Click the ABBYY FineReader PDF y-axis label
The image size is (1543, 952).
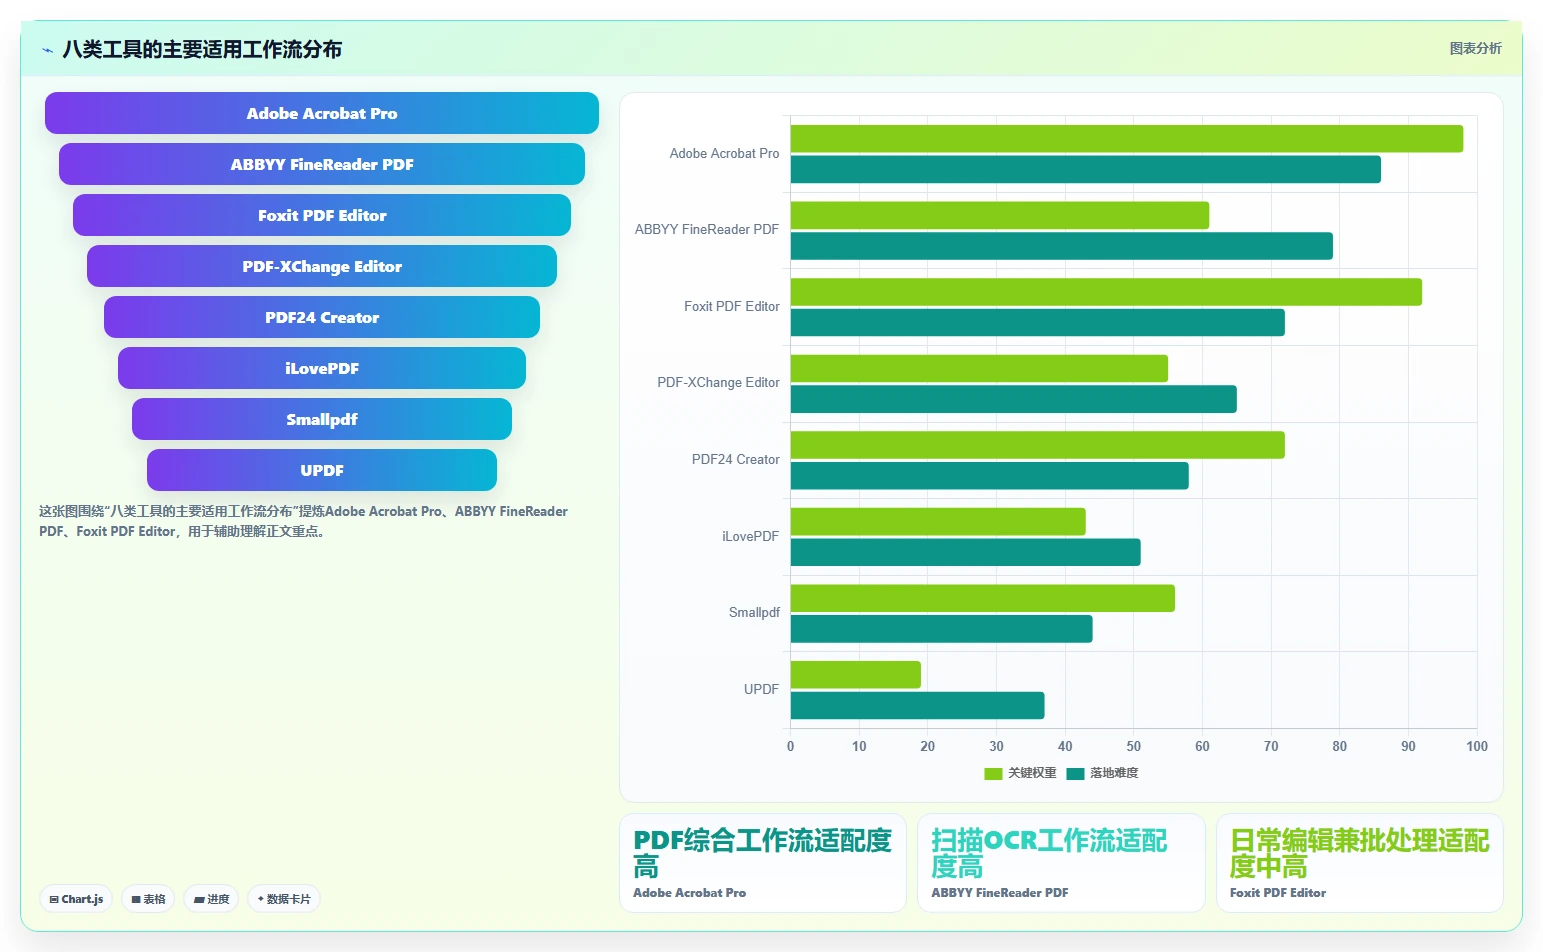(707, 229)
